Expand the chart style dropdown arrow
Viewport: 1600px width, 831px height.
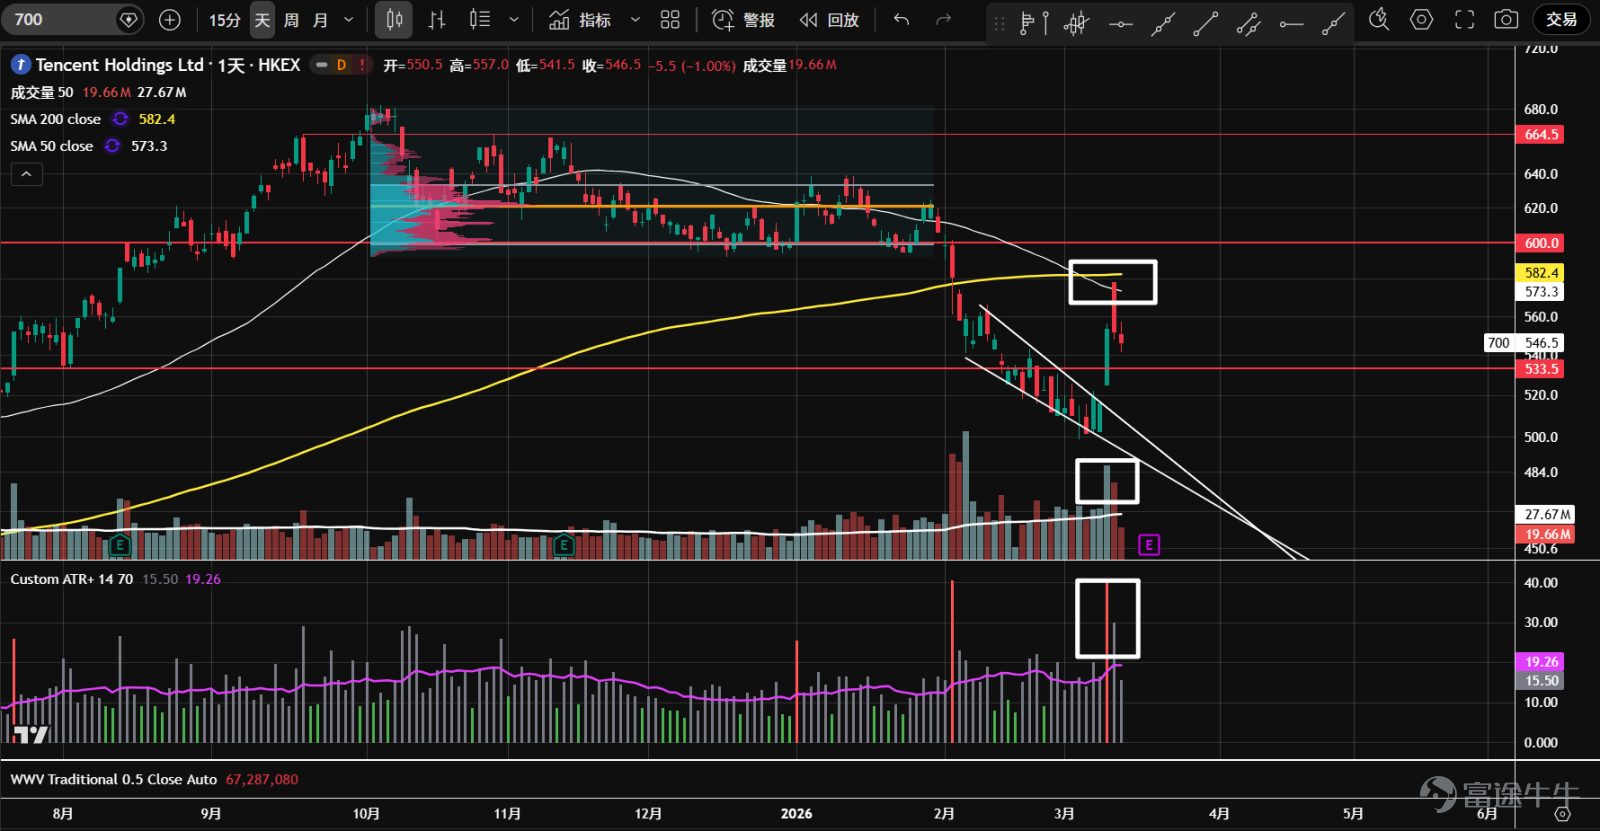(x=514, y=20)
